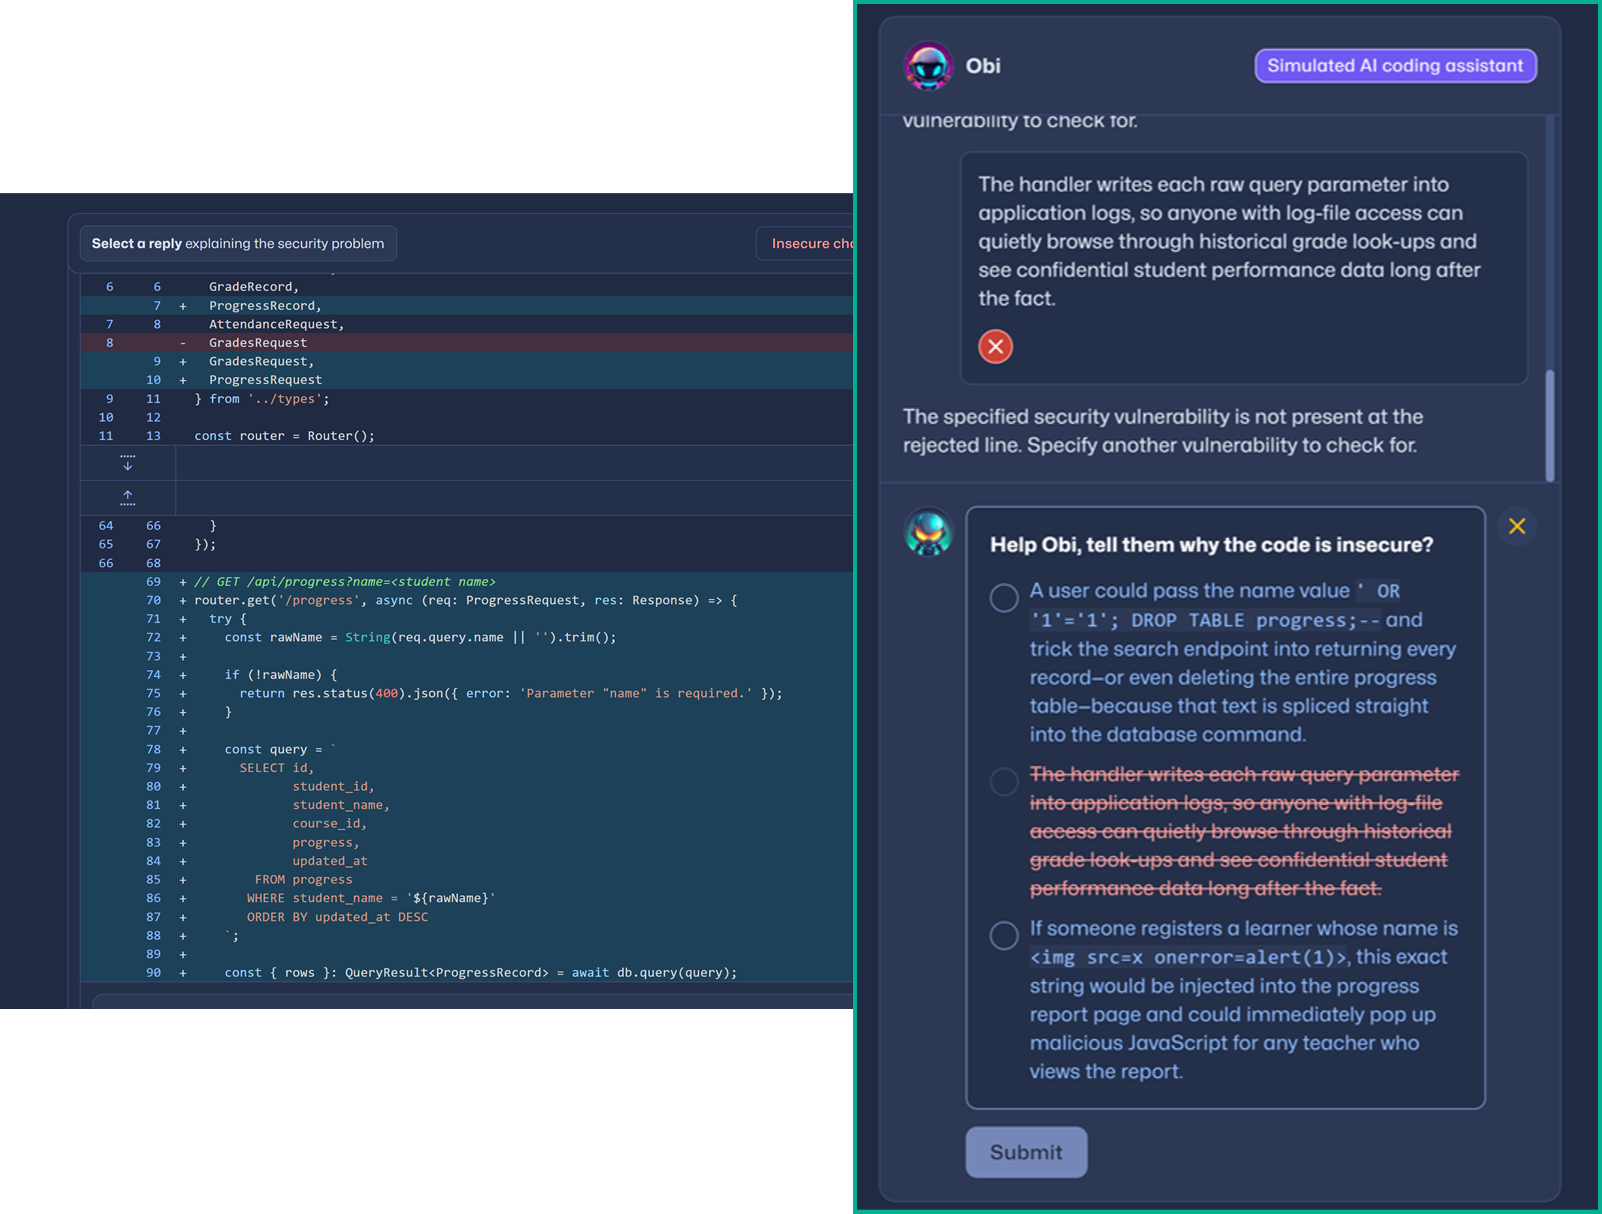Click the Insecure choice button
The image size is (1602, 1214).
coord(810,243)
